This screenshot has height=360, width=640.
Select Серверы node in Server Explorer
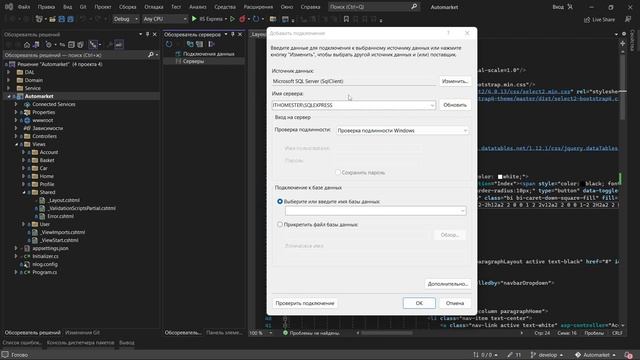click(x=193, y=61)
